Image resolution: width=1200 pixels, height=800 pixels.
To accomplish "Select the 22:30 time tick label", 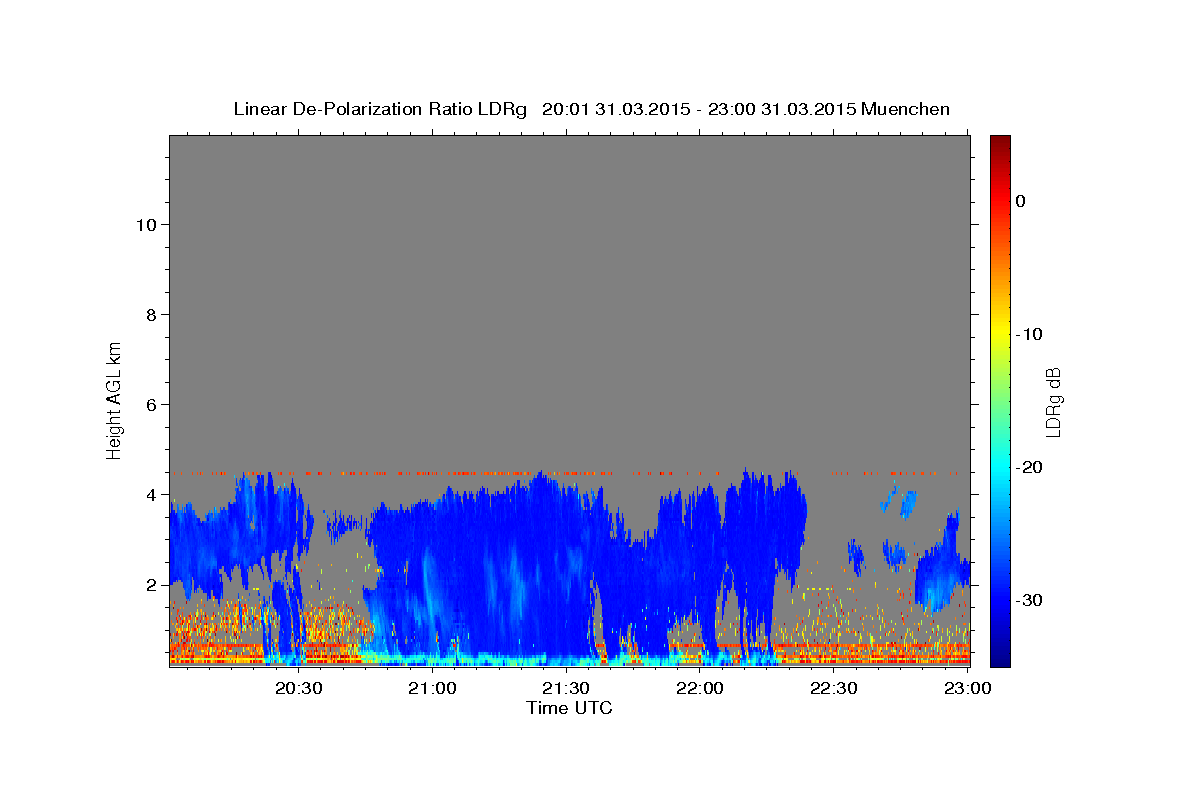I will (x=833, y=689).
